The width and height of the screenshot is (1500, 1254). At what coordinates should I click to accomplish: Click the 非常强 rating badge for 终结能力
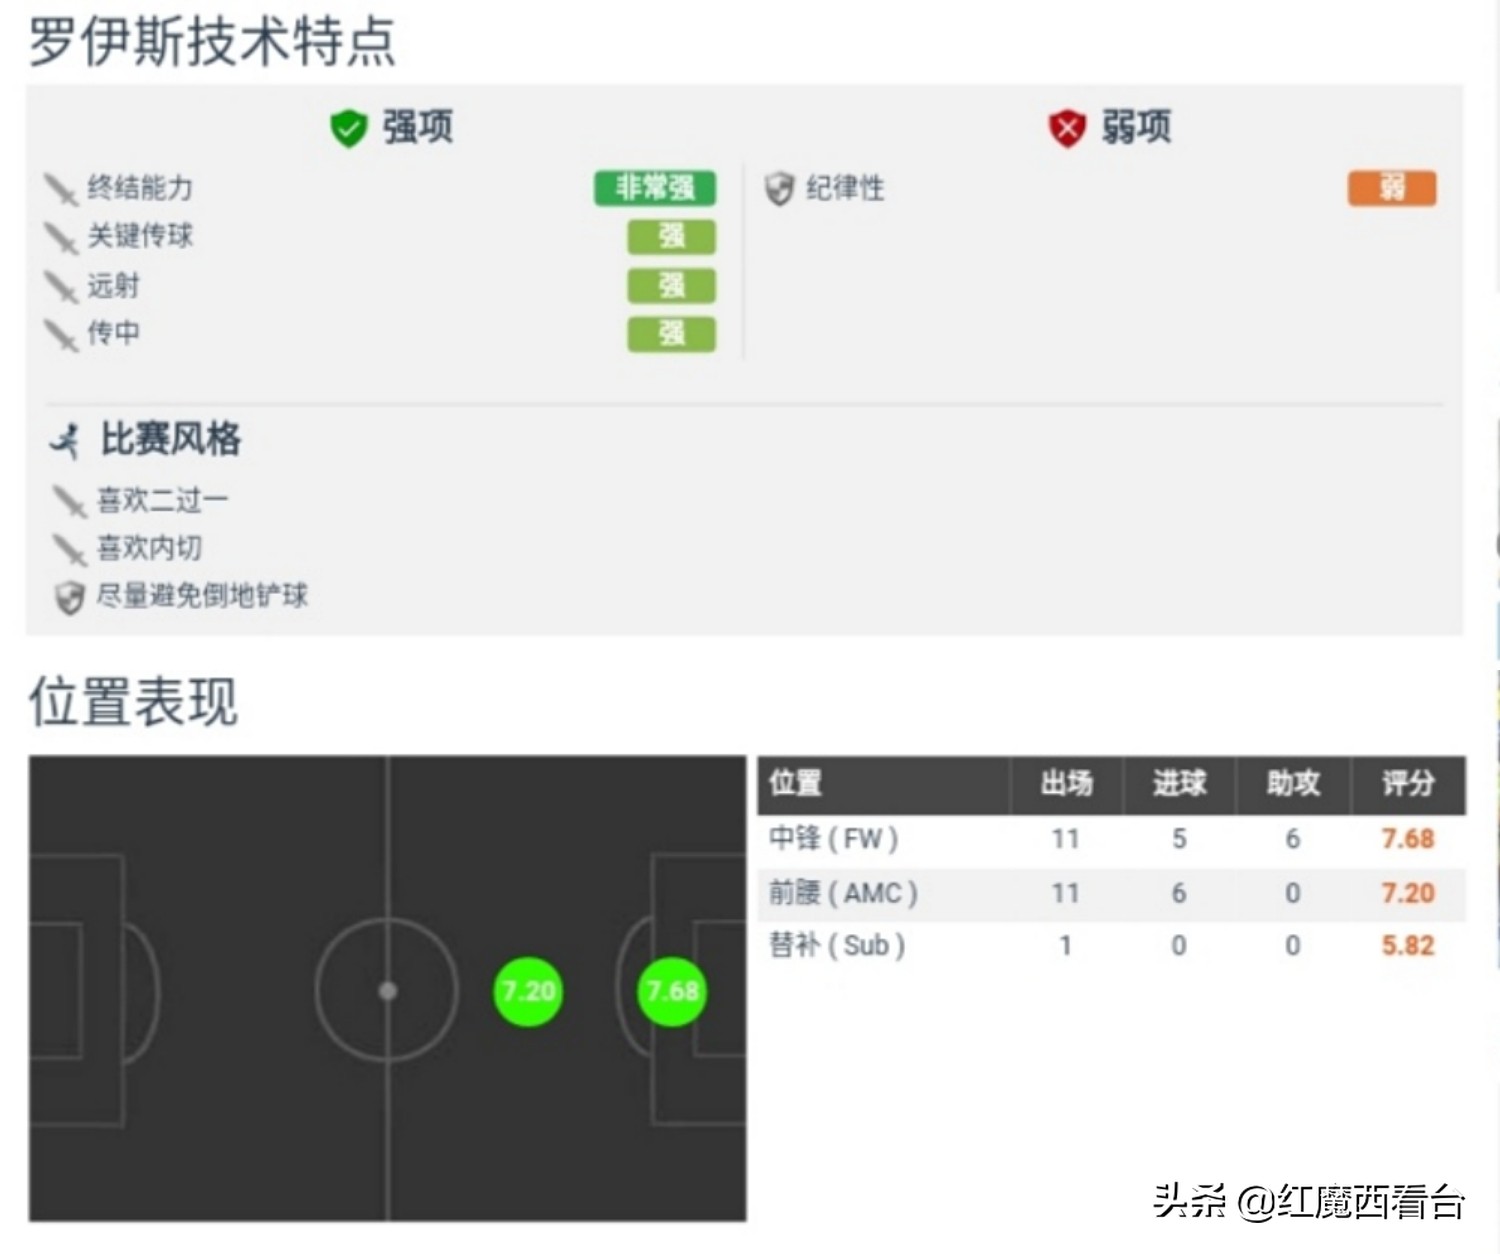655,188
